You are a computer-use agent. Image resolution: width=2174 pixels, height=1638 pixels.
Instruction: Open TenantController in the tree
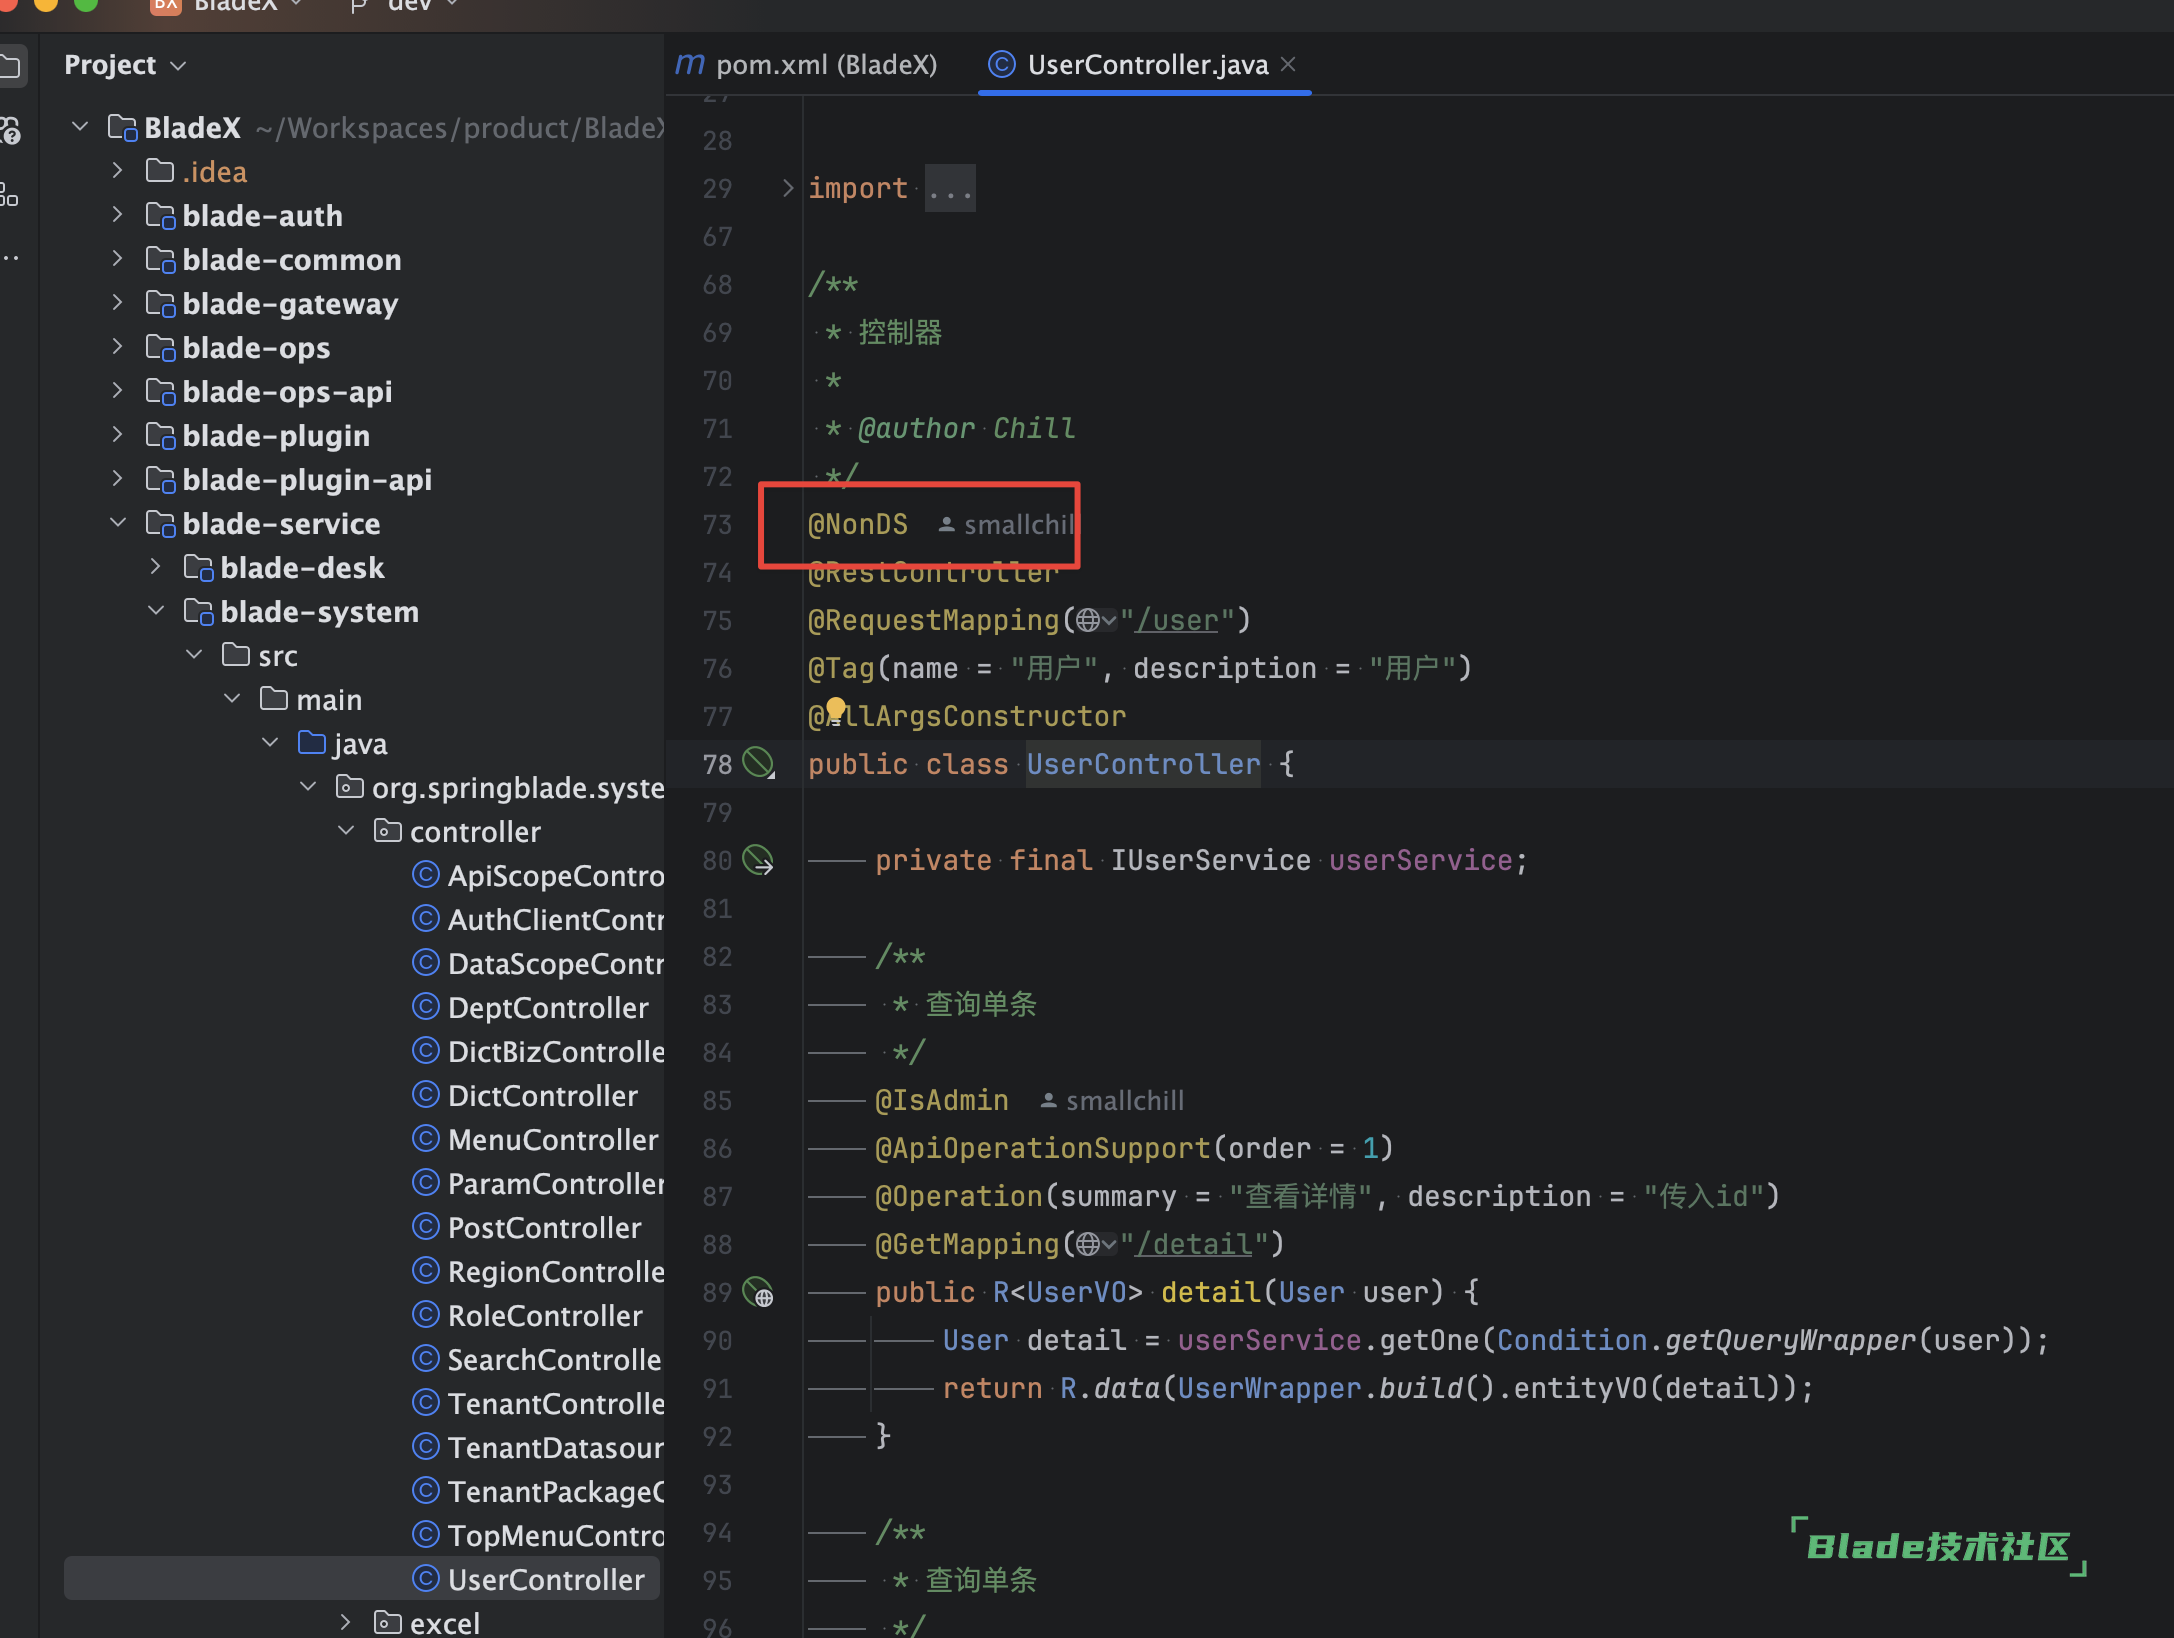(538, 1404)
